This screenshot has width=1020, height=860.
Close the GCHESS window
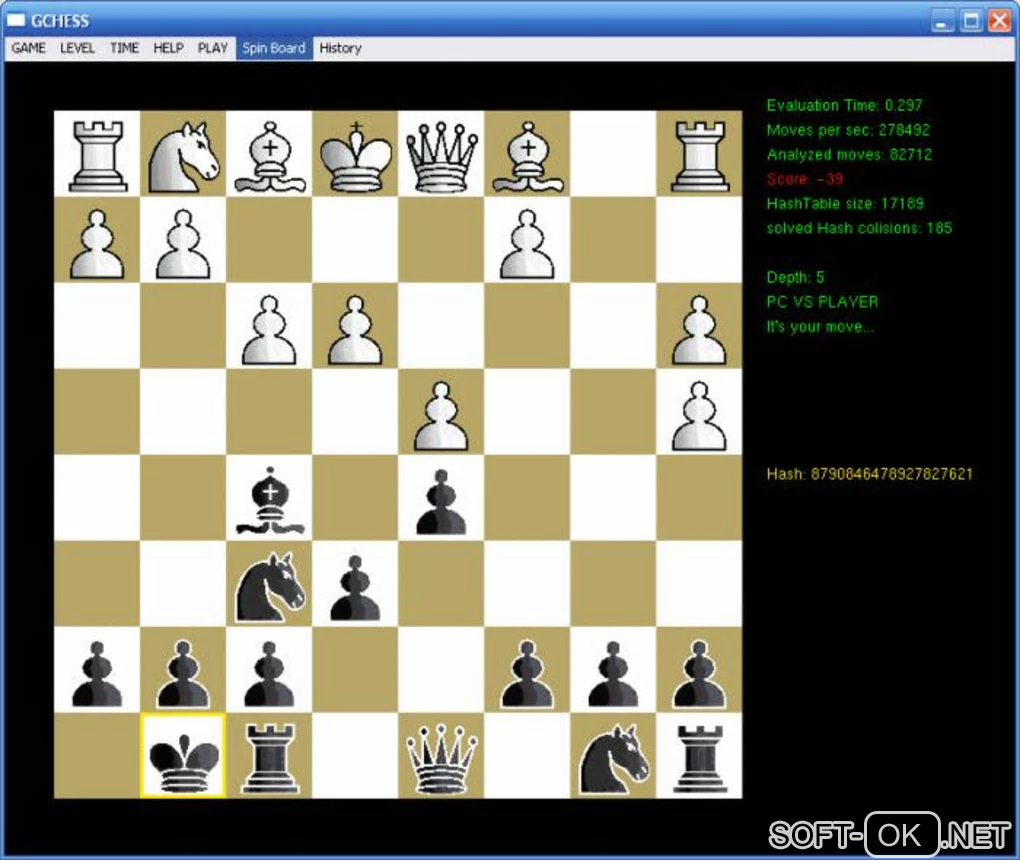(999, 21)
